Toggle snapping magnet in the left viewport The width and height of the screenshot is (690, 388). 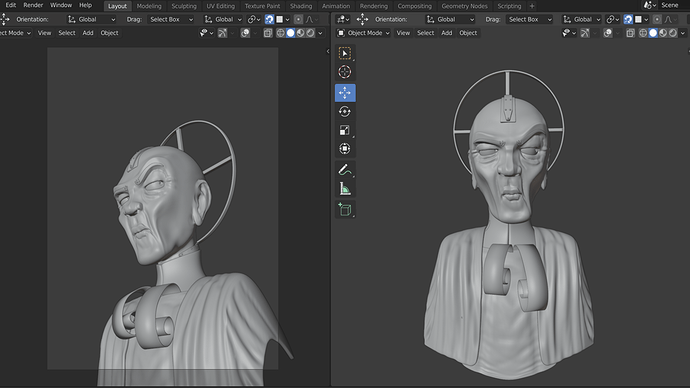269,19
